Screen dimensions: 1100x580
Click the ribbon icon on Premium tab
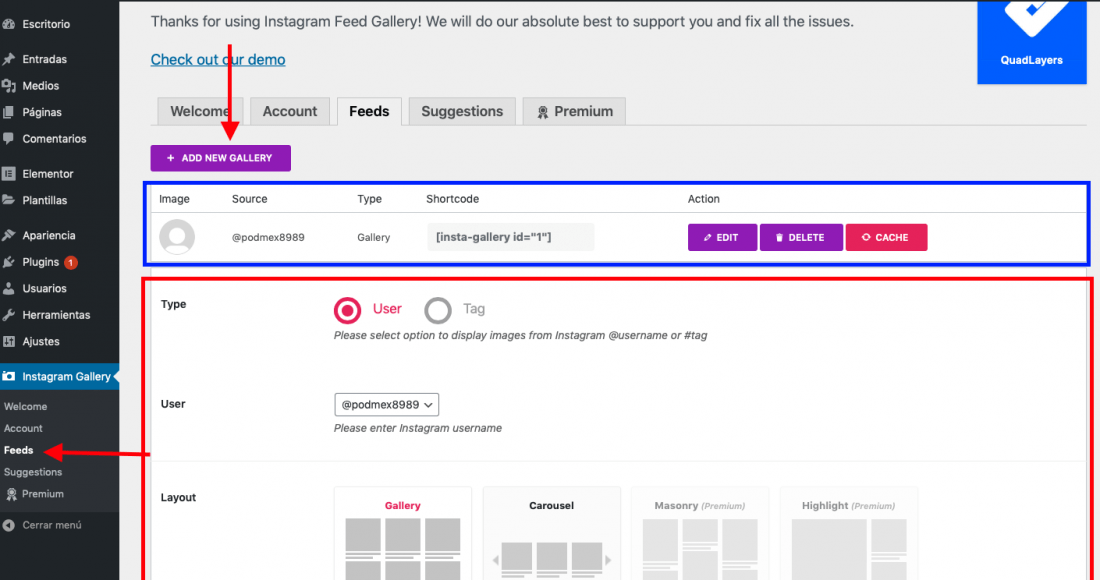pyautogui.click(x=542, y=112)
